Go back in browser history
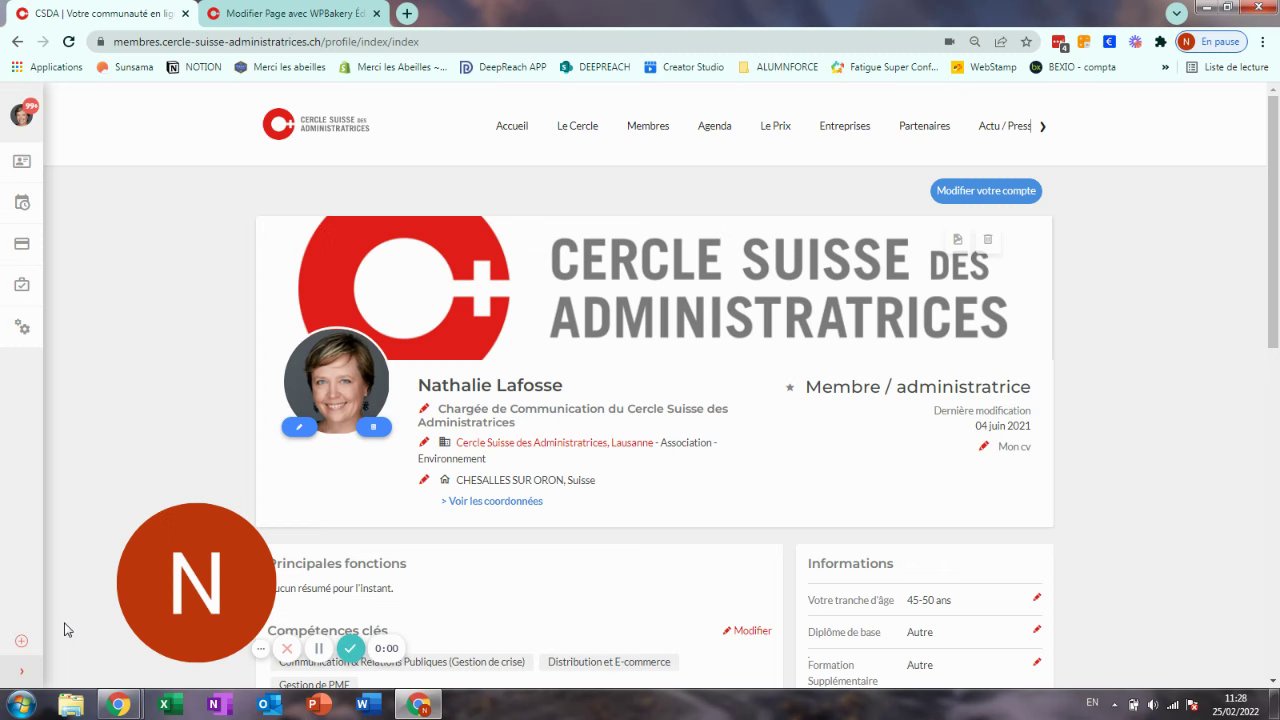The image size is (1280, 720). (x=17, y=42)
